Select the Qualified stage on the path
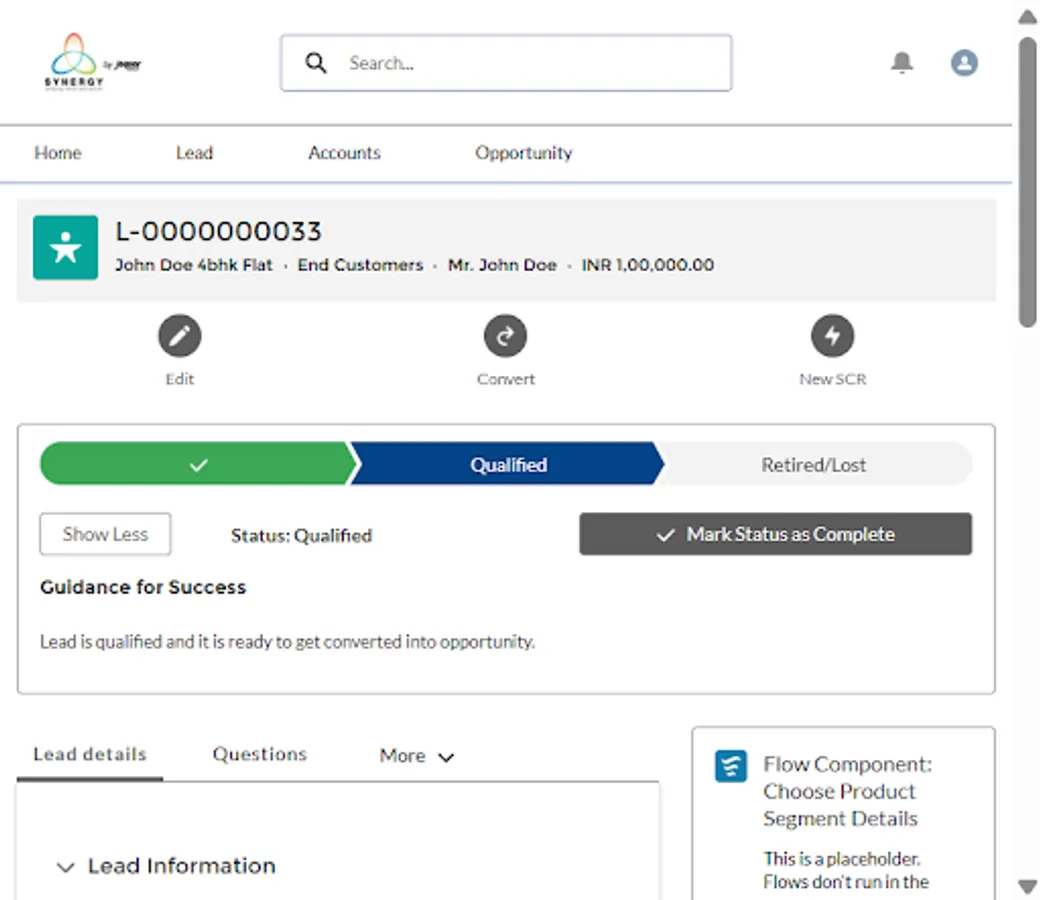The image size is (1040, 900). 509,464
